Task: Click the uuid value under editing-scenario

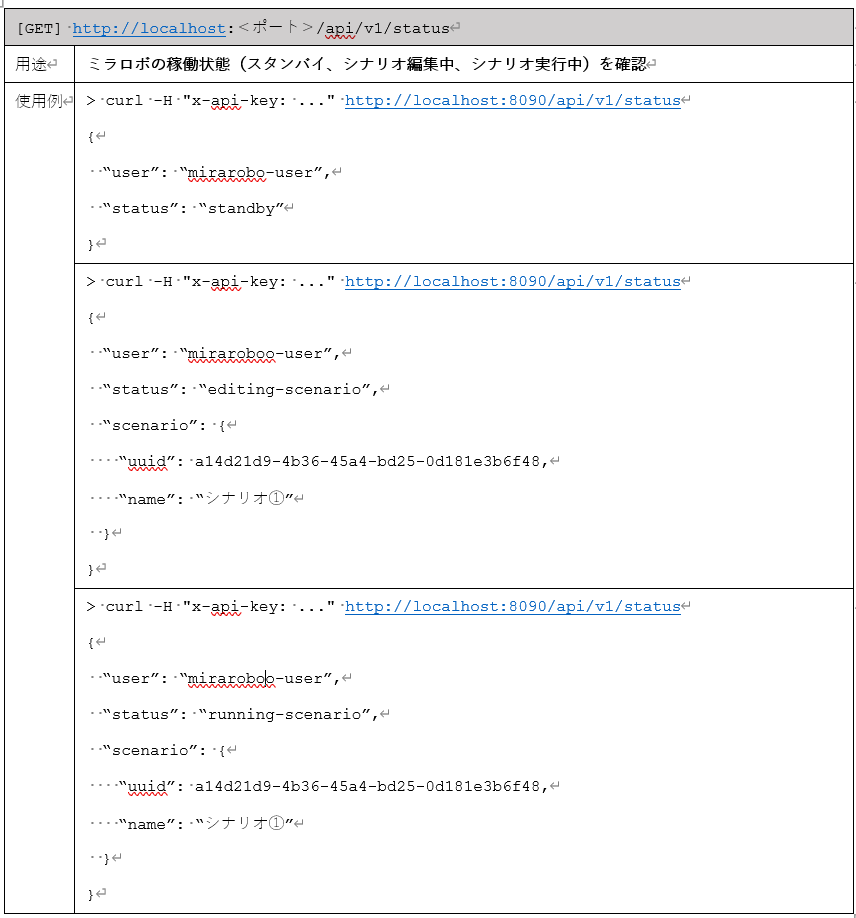Action: point(367,461)
